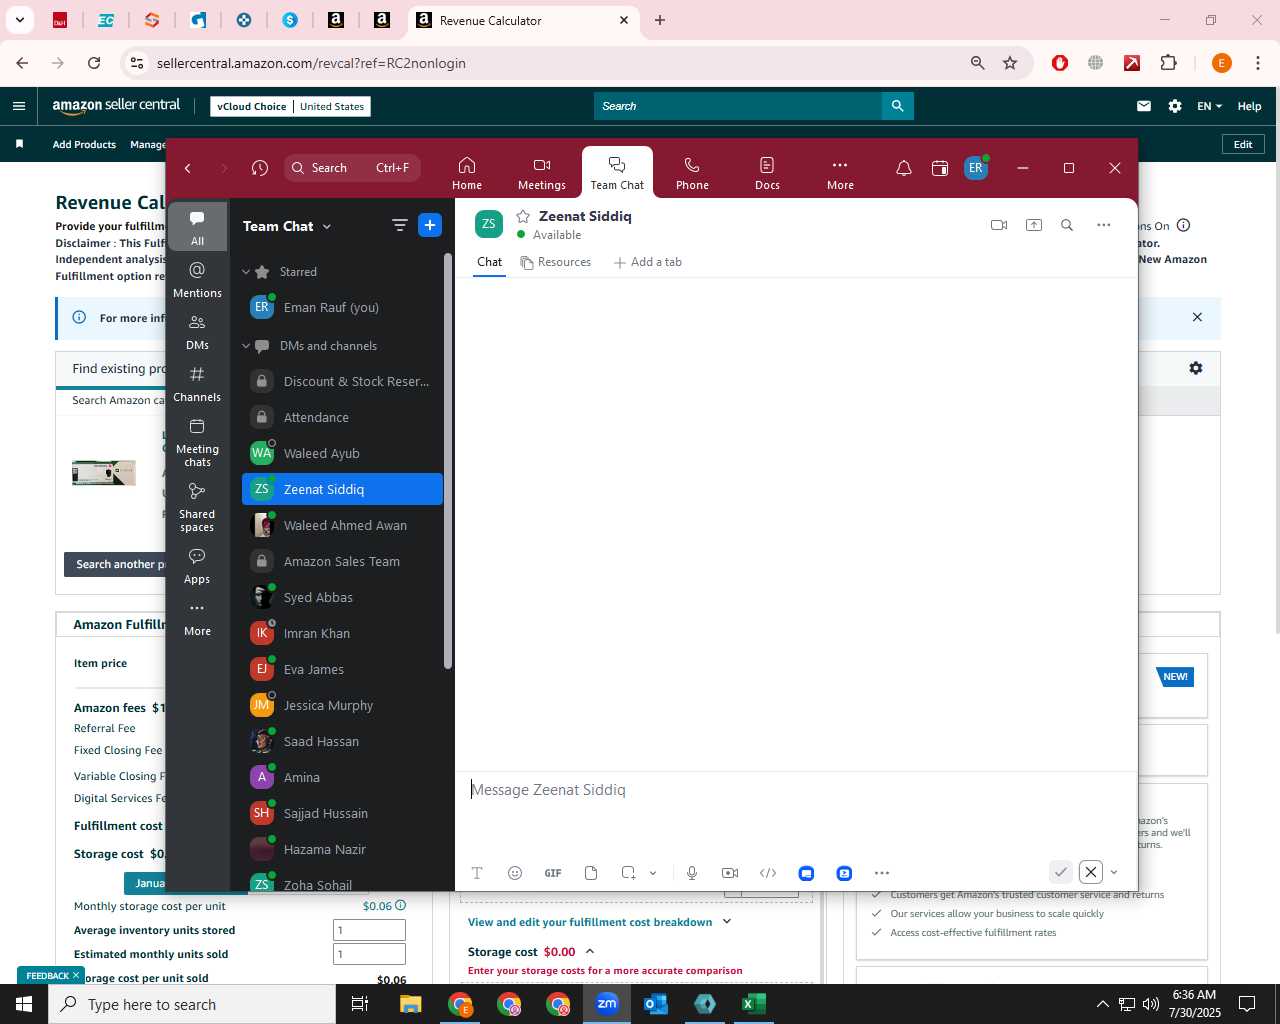Open the Meetings tab in Zoom
The height and width of the screenshot is (1024, 1280).
[541, 172]
